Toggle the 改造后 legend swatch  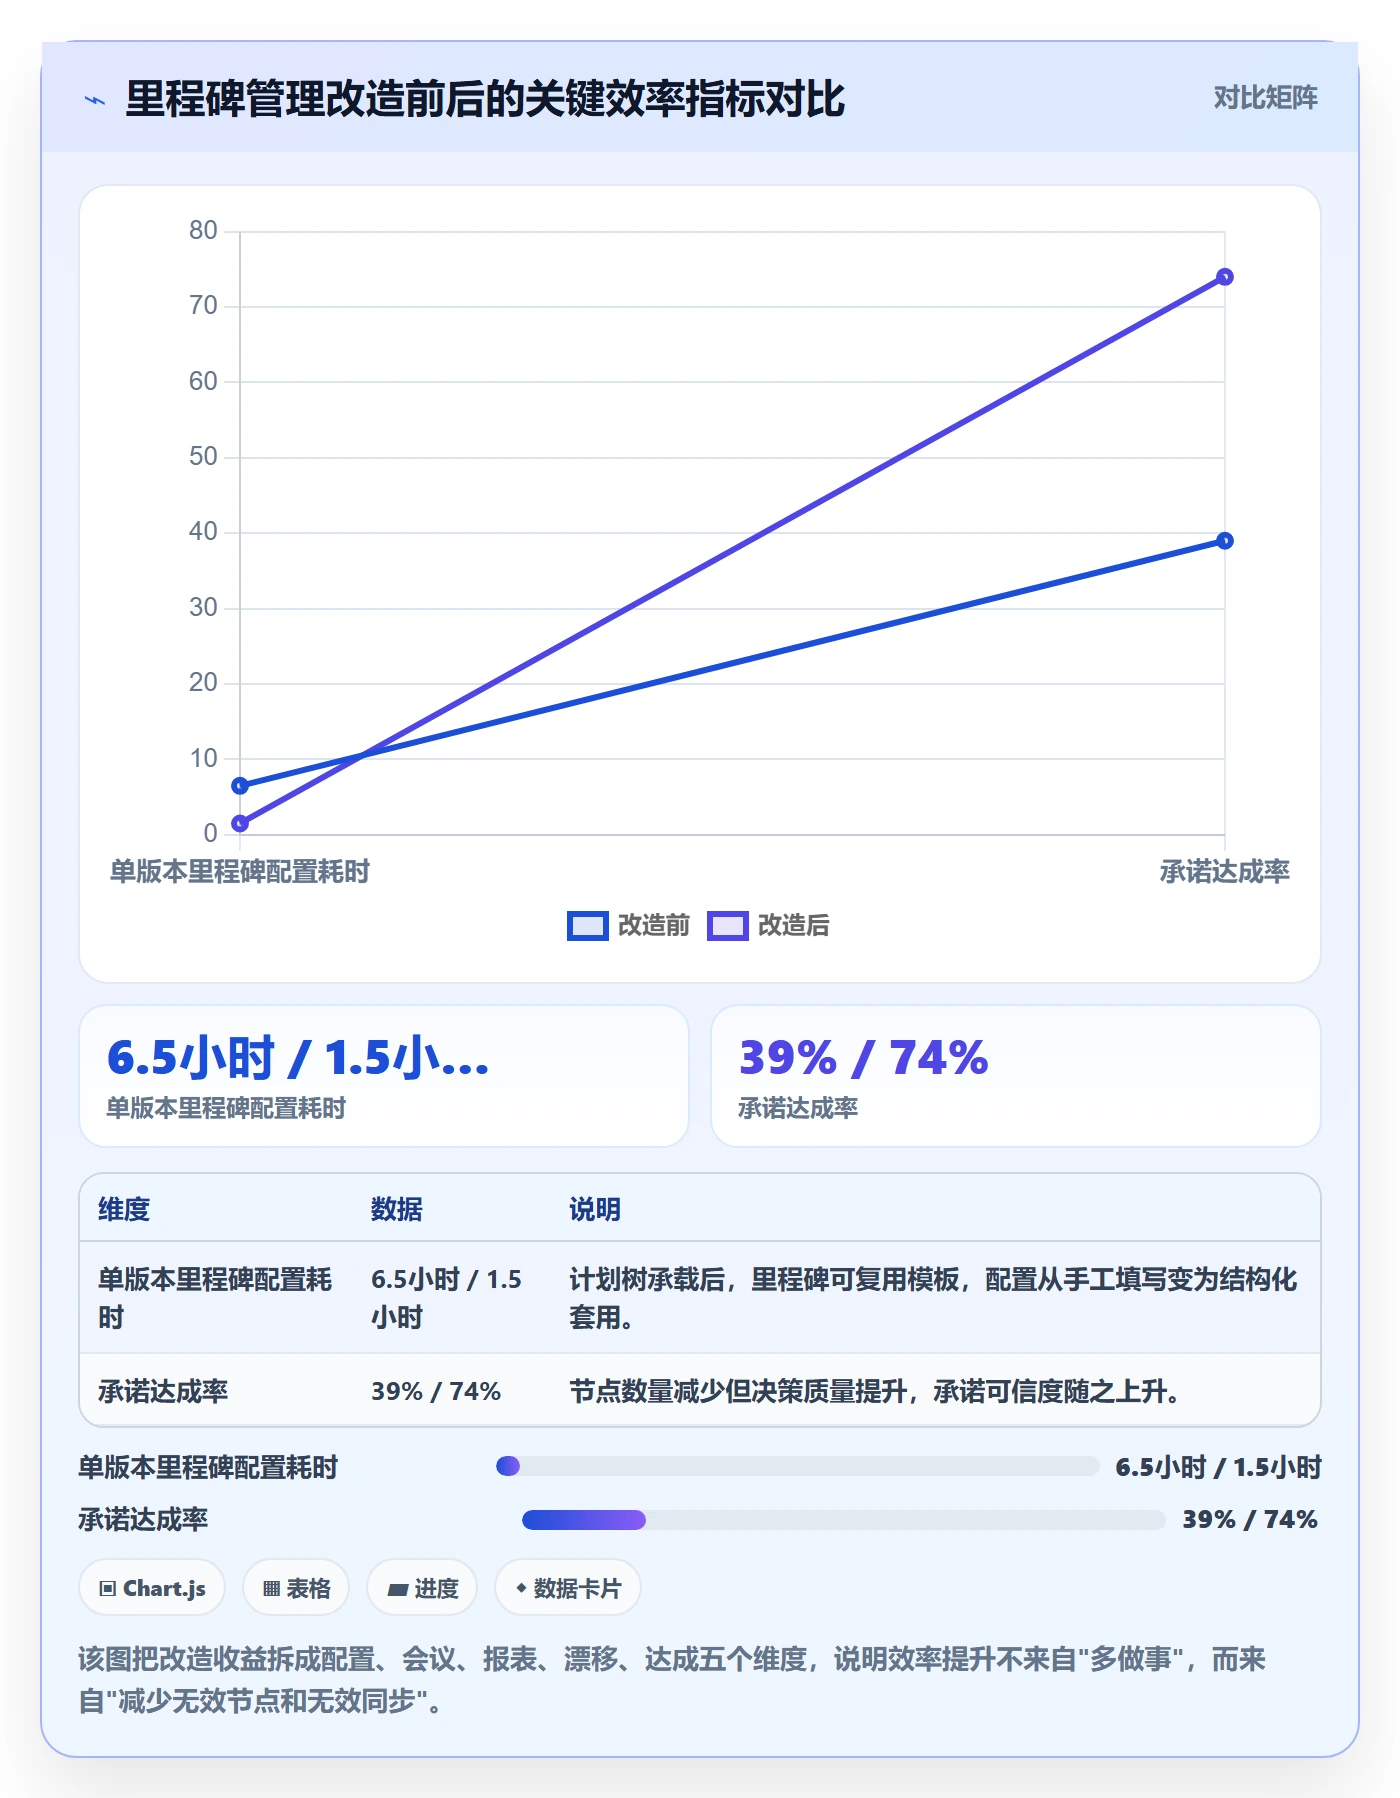point(727,926)
